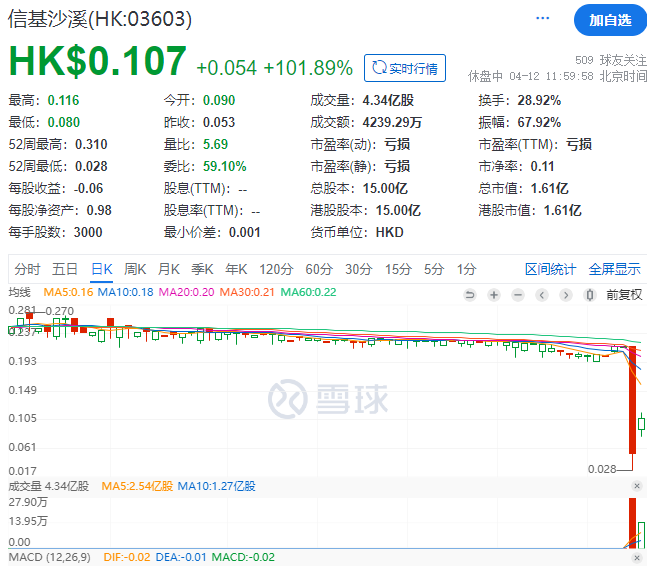
Task: Switch to the 60分 chart tab
Action: [319, 269]
